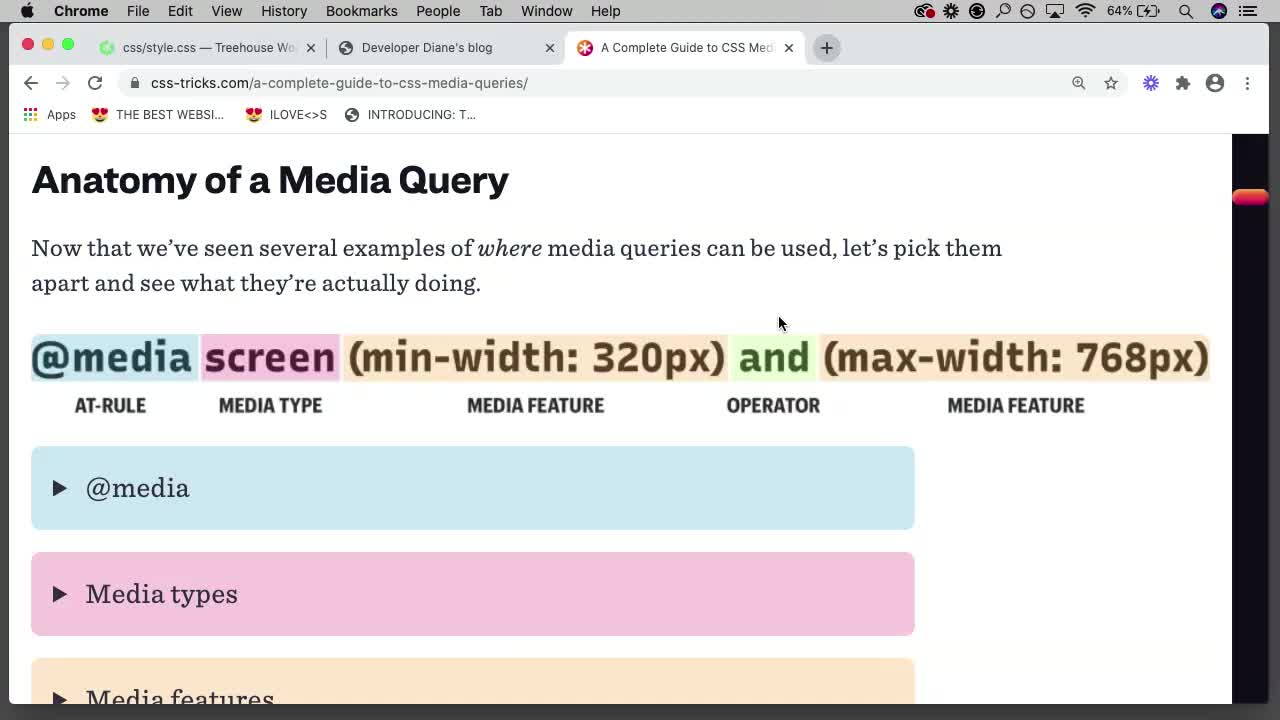Screen dimensions: 1280x720
Task: Bookmark this page with the star icon
Action: tap(1111, 83)
